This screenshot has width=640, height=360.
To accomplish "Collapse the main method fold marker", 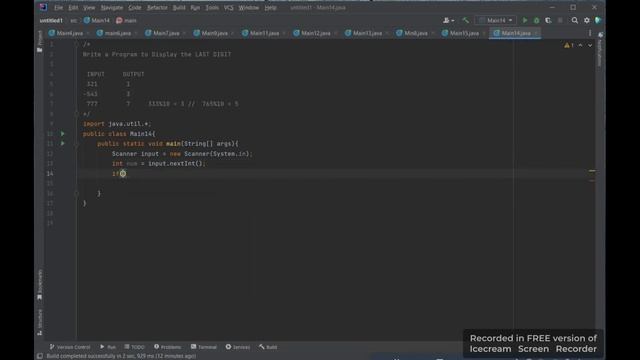I will (x=76, y=144).
